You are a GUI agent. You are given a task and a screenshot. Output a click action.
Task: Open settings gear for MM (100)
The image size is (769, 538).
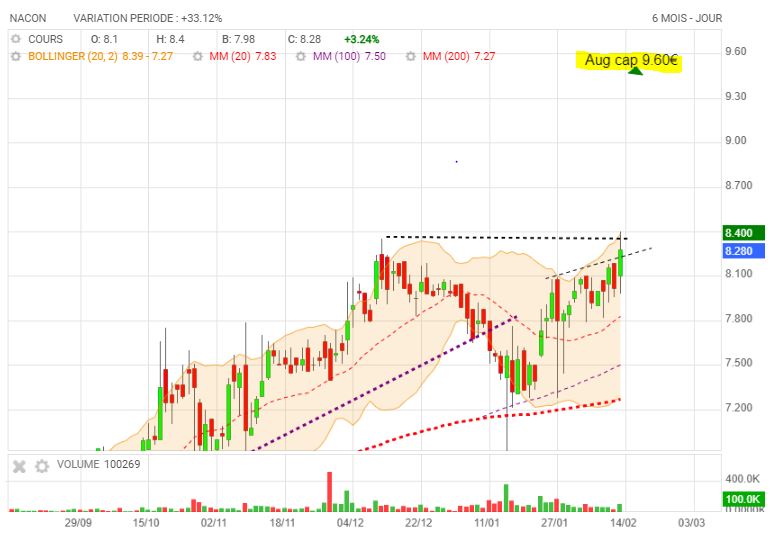point(301,56)
